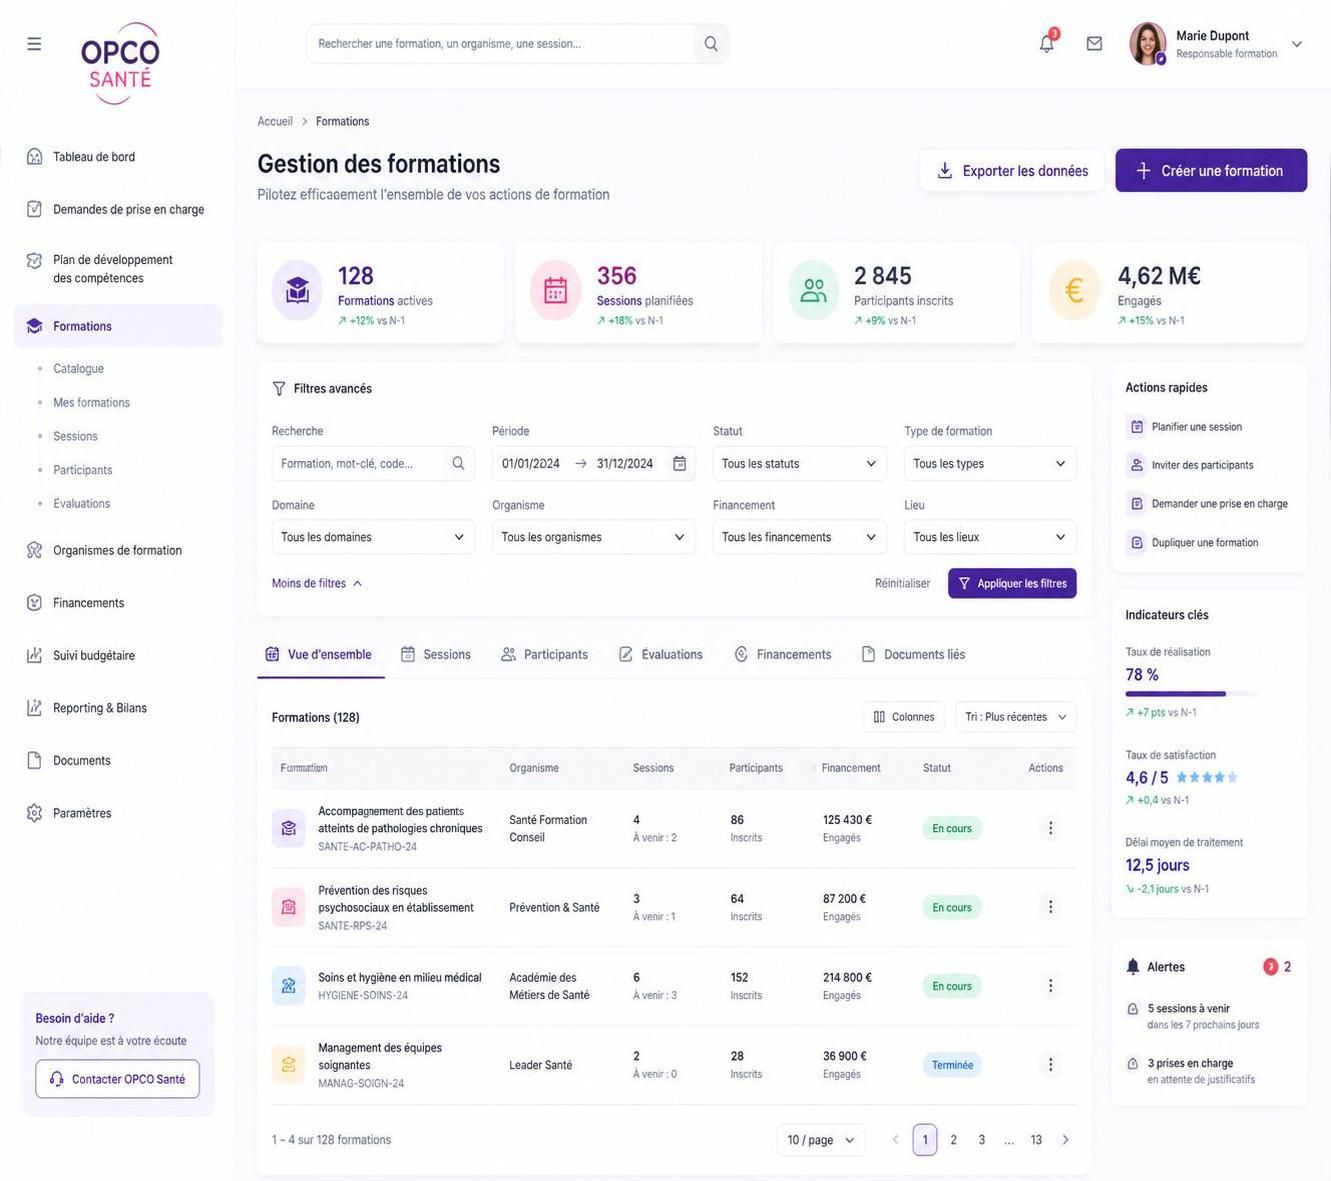The height and width of the screenshot is (1181, 1331).
Task: Click the Colonnes button
Action: (x=904, y=717)
